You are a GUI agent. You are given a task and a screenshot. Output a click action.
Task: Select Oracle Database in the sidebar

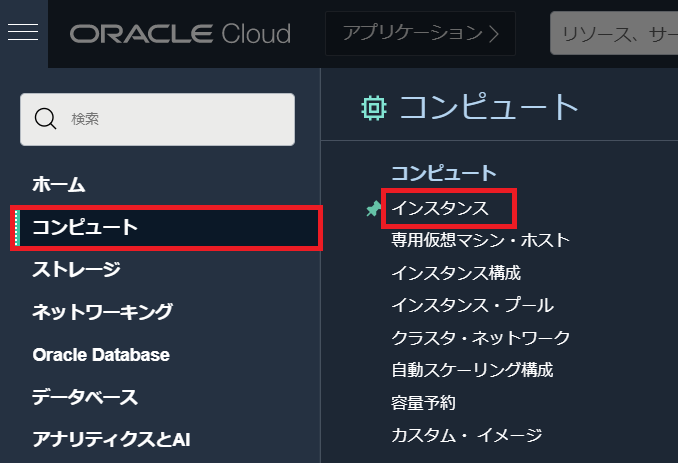pyautogui.click(x=100, y=354)
